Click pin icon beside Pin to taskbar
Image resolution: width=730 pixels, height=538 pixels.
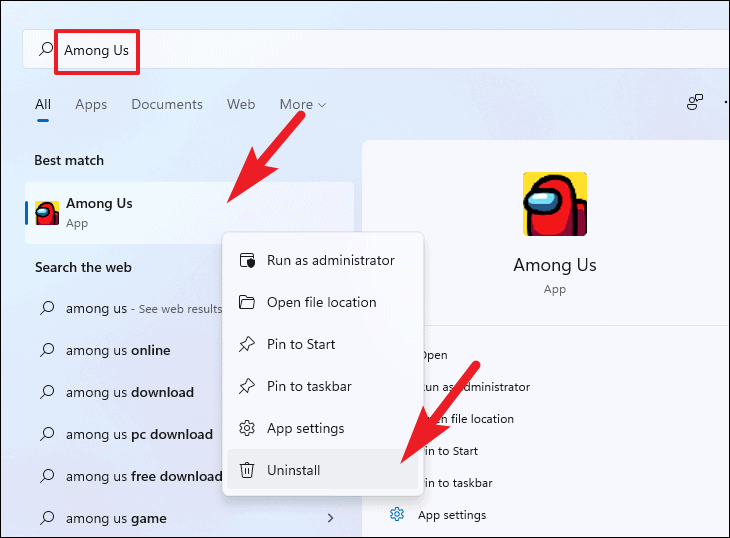pos(247,386)
